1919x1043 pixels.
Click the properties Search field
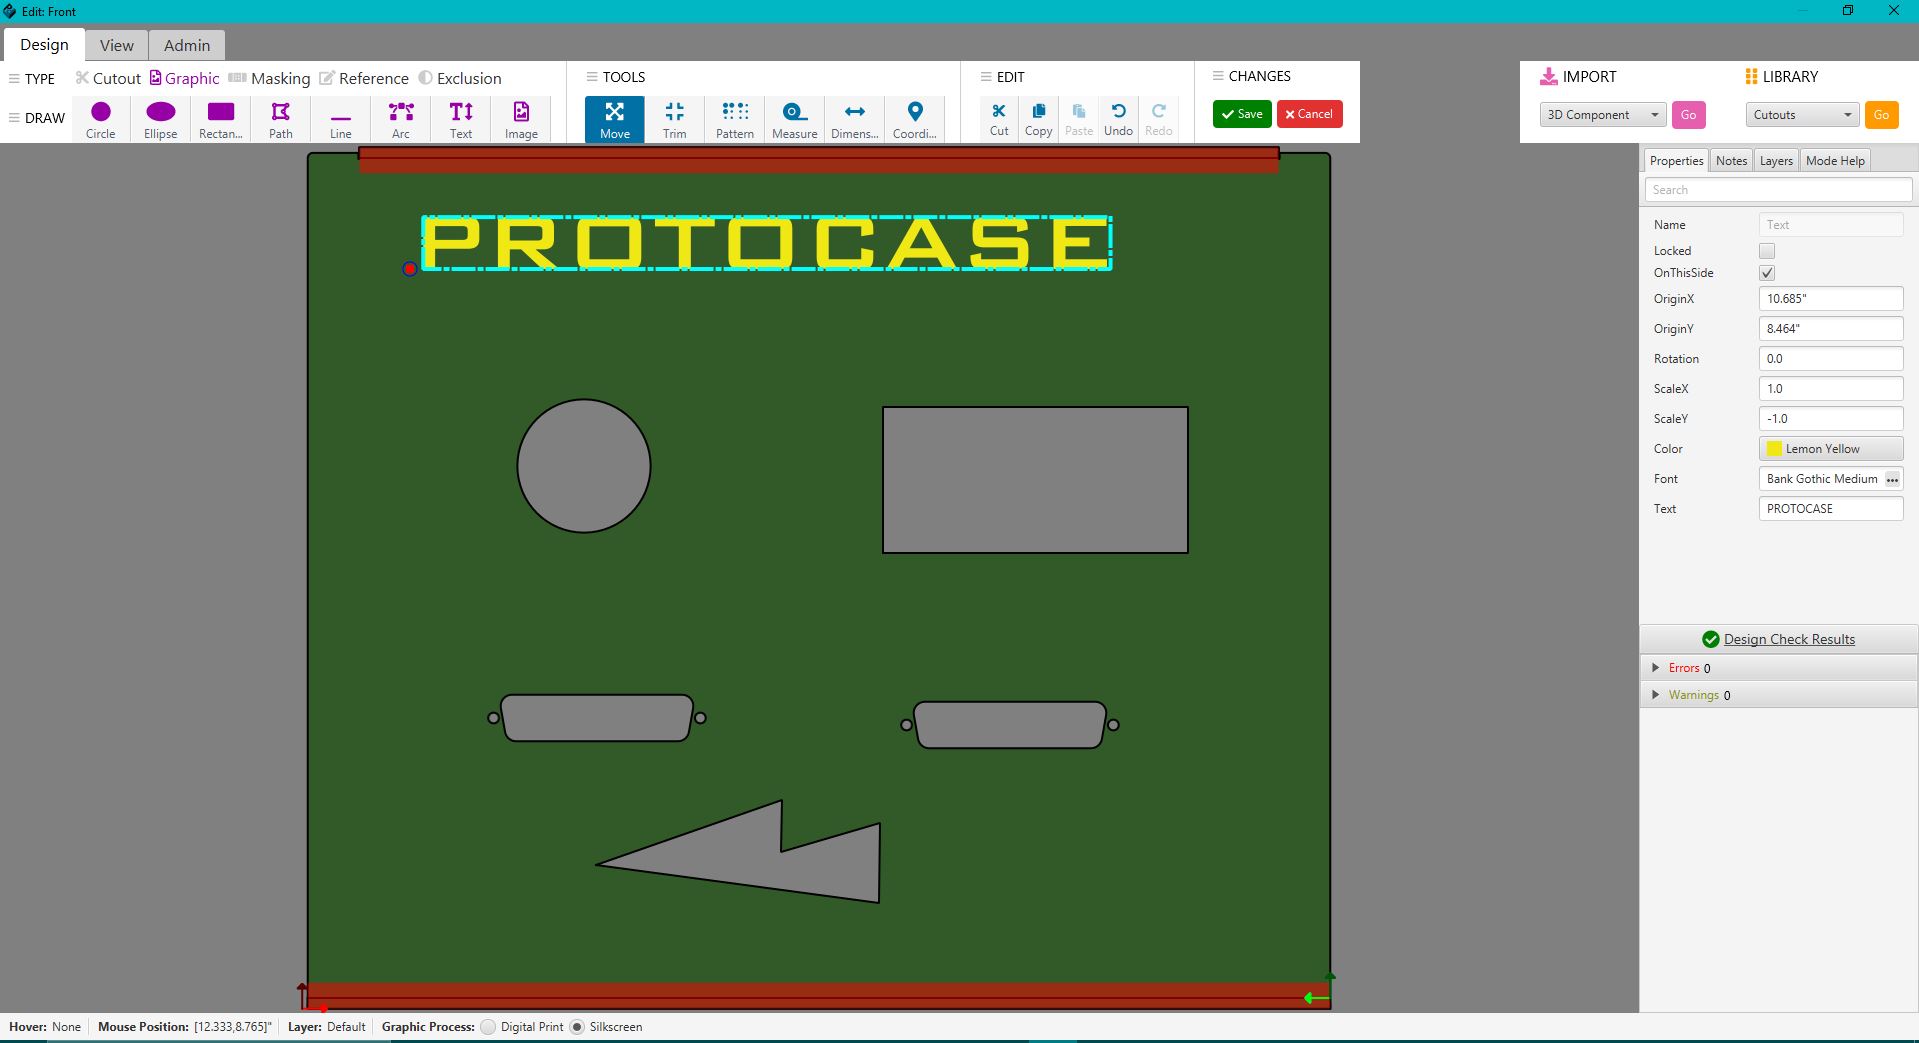[1778, 190]
